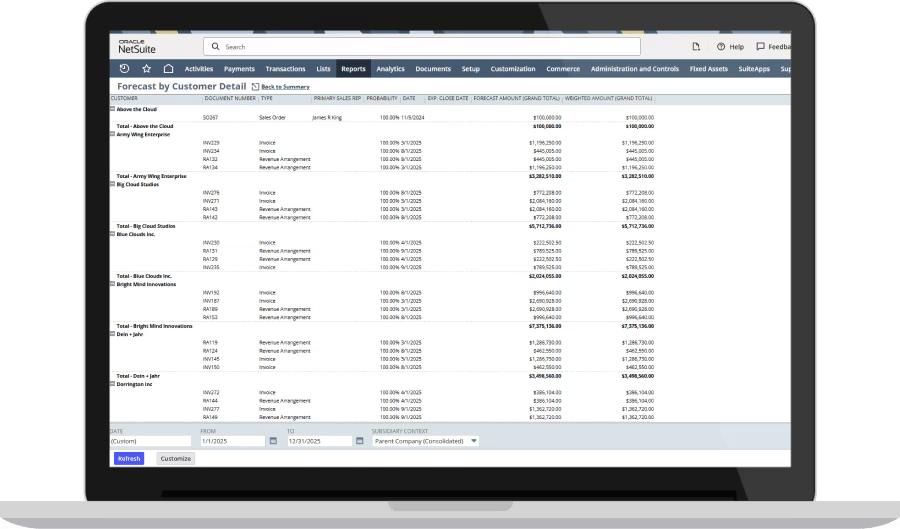Image resolution: width=900 pixels, height=529 pixels.
Task: Select Total - Army Wing Enterprise row
Action: 382,176
